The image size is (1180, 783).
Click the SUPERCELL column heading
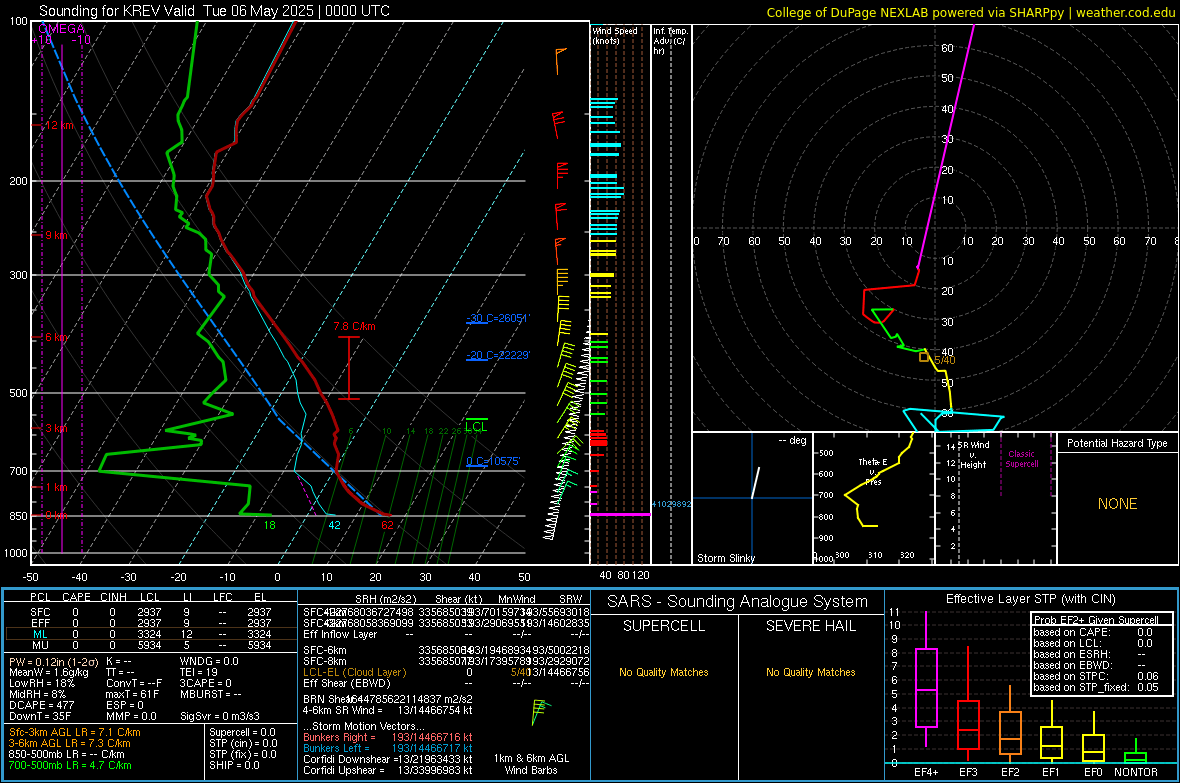click(x=664, y=626)
